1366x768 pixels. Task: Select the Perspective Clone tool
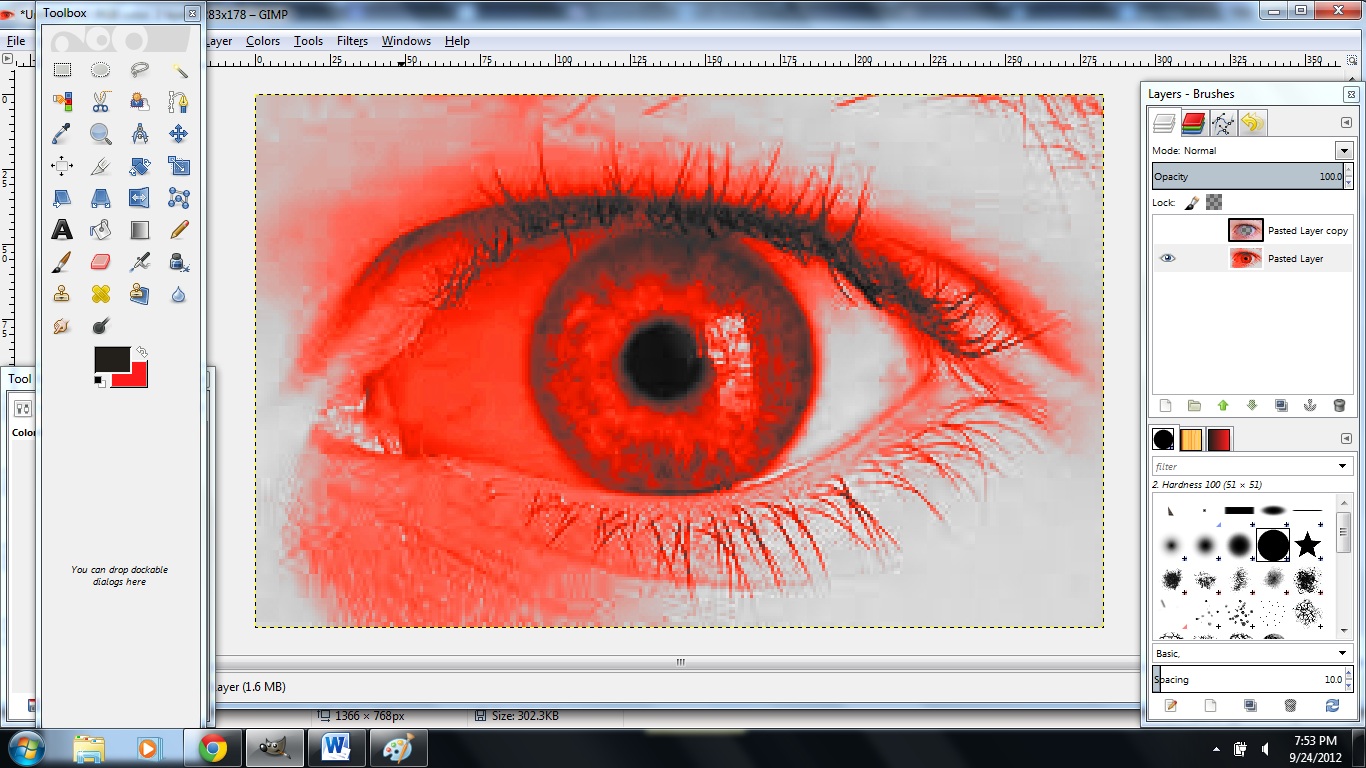pos(140,294)
